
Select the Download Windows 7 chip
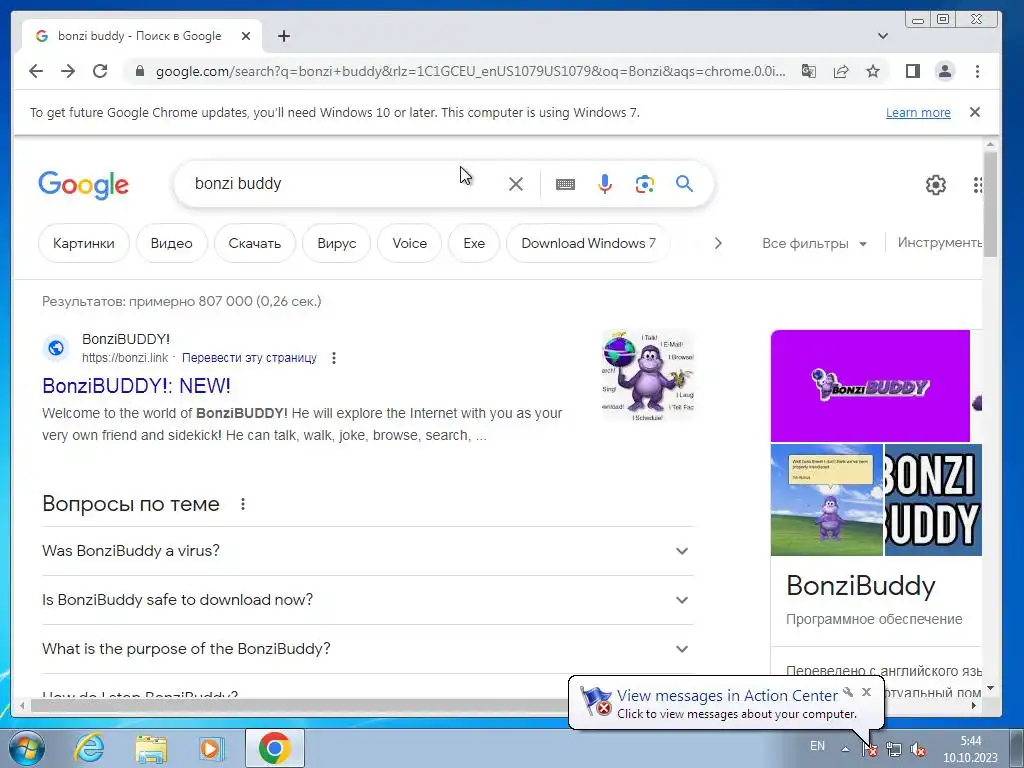[588, 243]
